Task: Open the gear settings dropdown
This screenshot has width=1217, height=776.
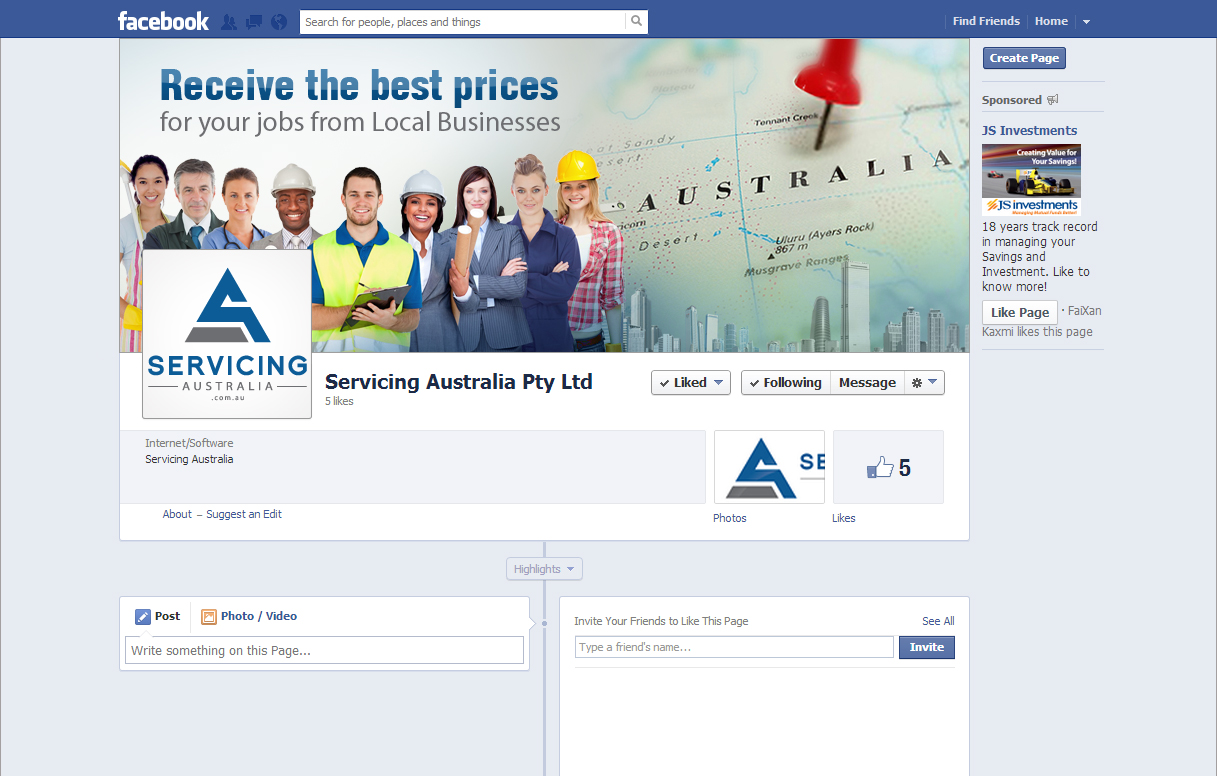Action: click(924, 382)
